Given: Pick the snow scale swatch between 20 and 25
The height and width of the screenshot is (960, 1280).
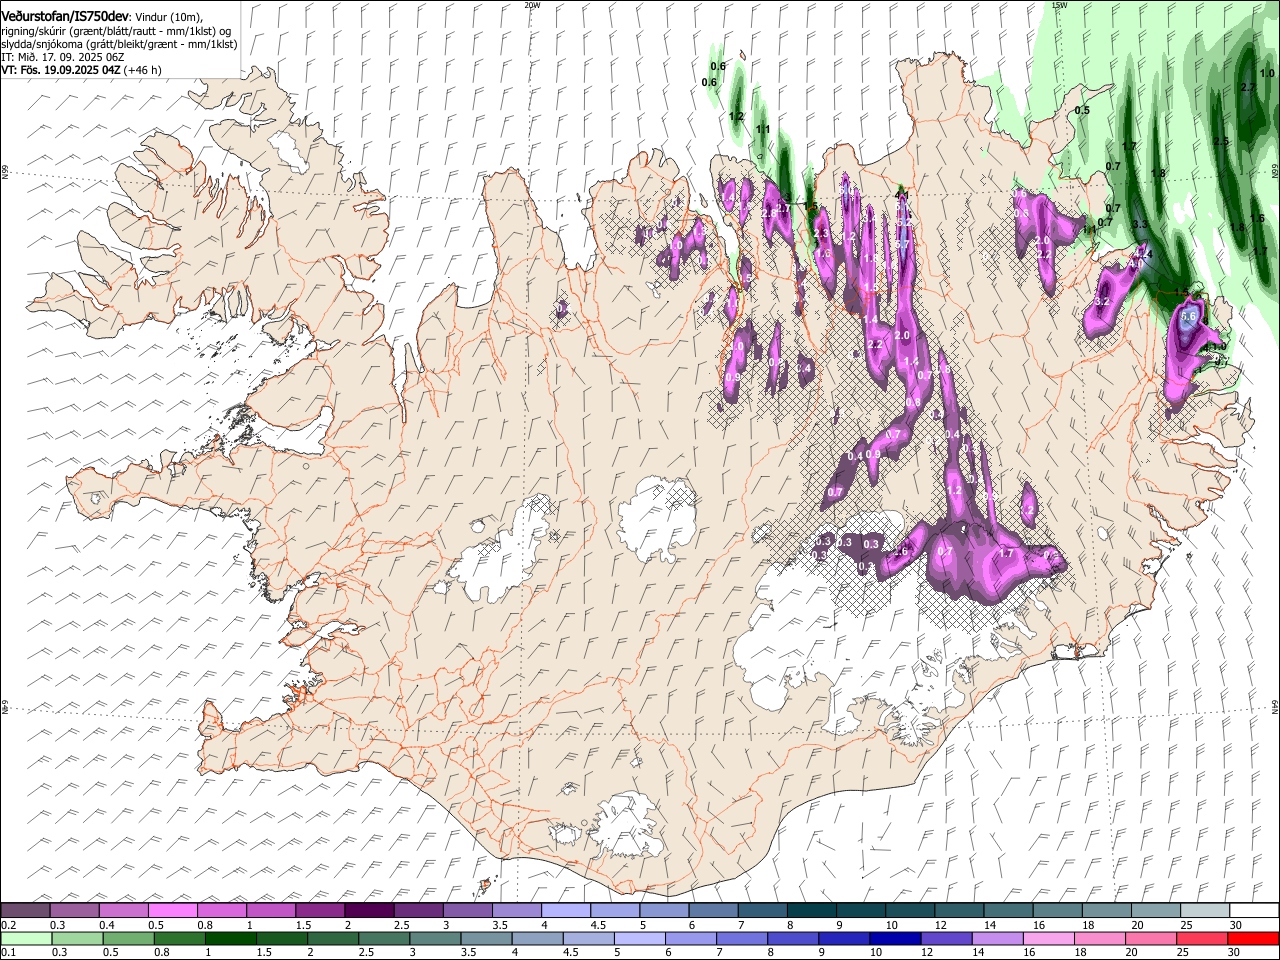Looking at the screenshot, I should tap(1157, 910).
